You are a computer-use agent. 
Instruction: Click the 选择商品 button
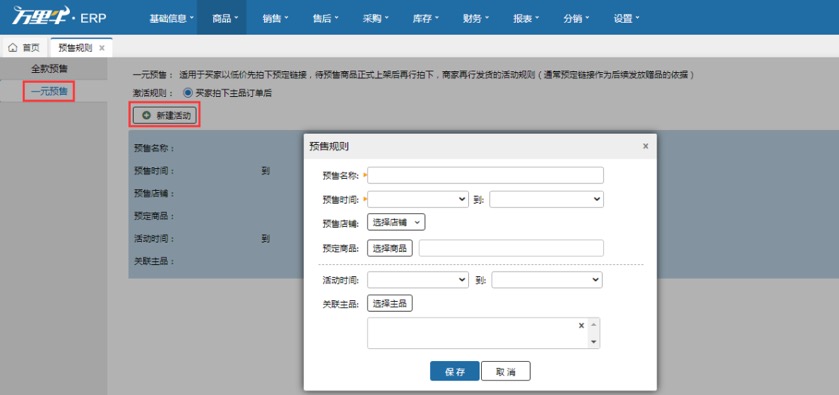(x=390, y=248)
